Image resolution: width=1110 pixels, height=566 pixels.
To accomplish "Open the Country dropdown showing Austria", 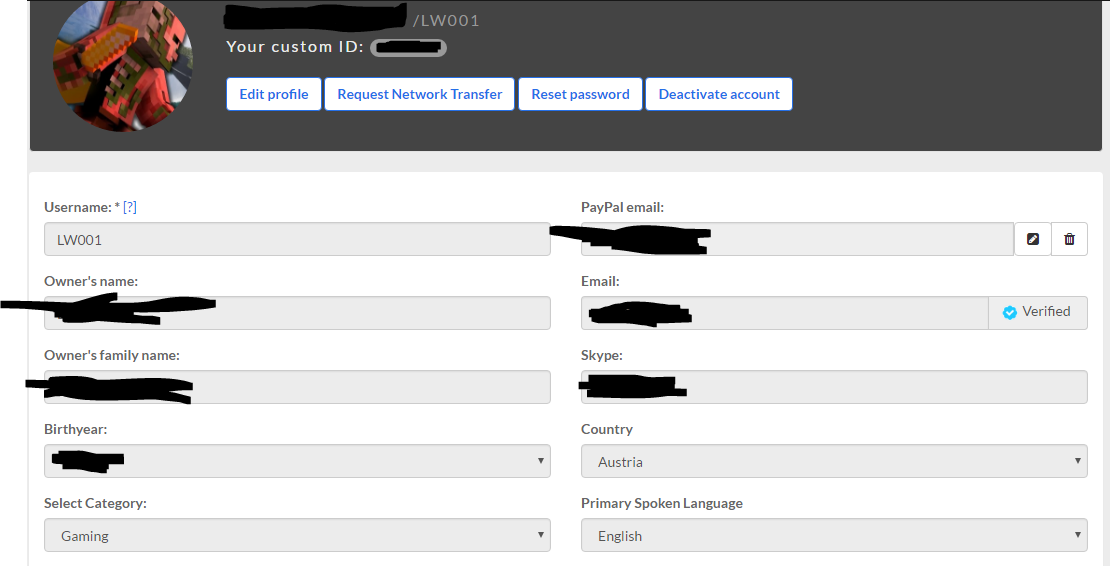I will pos(833,461).
